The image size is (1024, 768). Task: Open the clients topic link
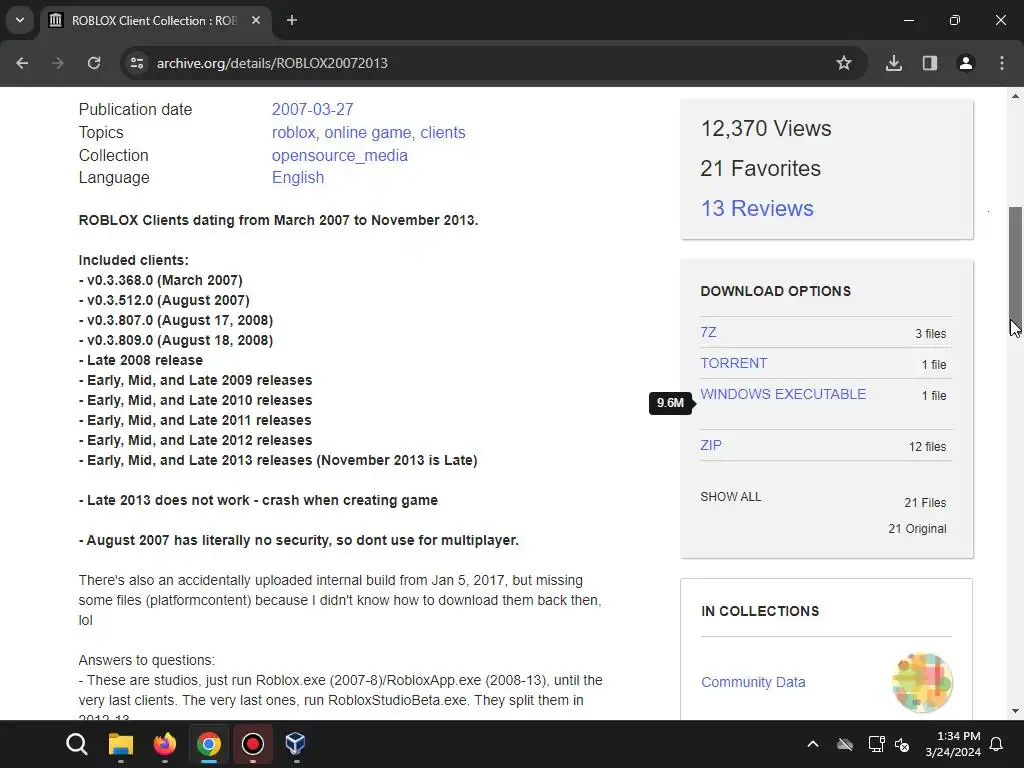443,132
